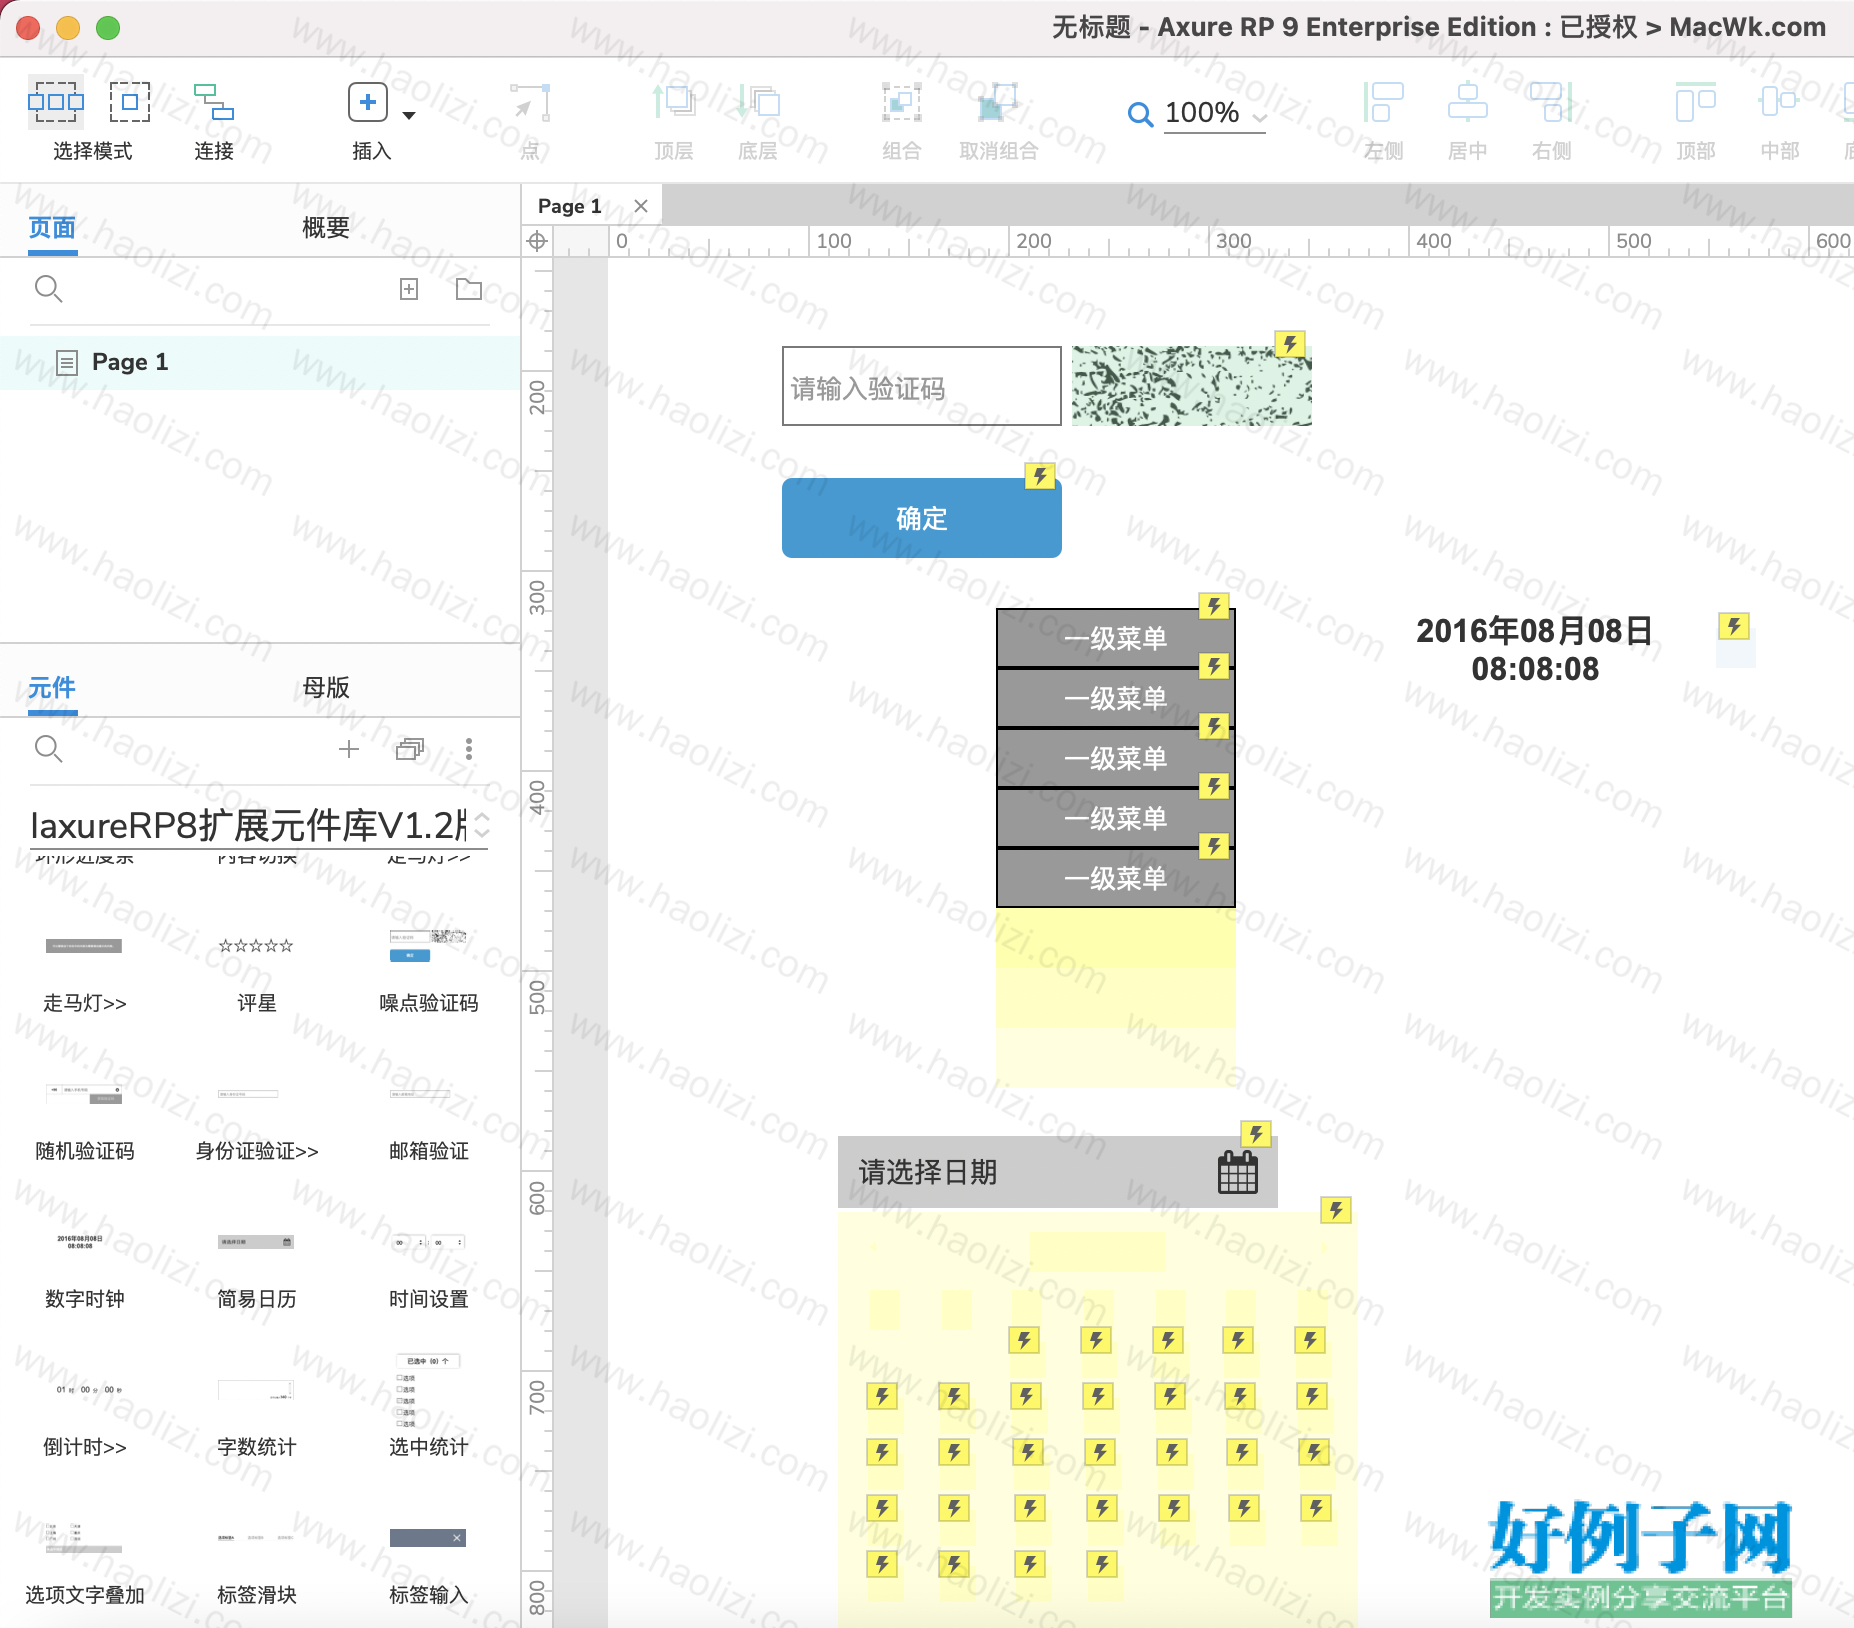Viewport: 1854px width, 1628px height.
Task: Click the 插入 plus button
Action: (x=368, y=102)
